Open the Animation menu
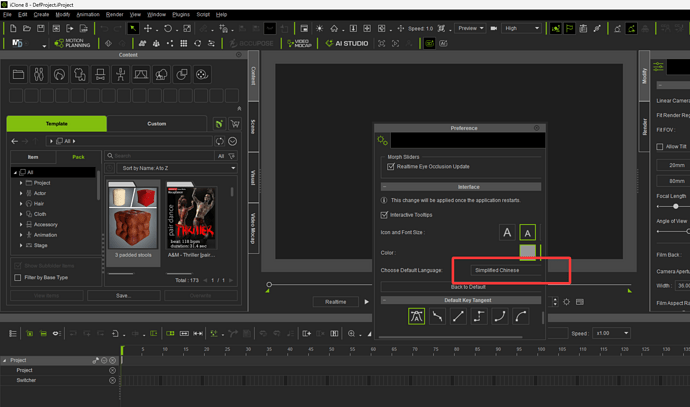Screen dimensions: 690x407 (88, 15)
